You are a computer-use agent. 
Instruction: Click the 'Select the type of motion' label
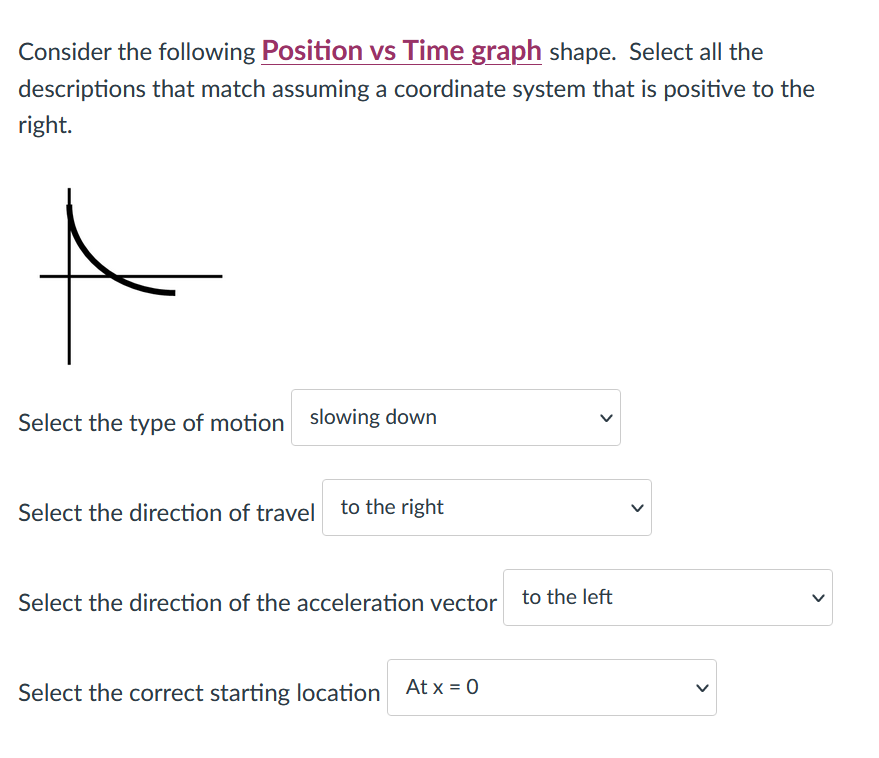pos(151,423)
